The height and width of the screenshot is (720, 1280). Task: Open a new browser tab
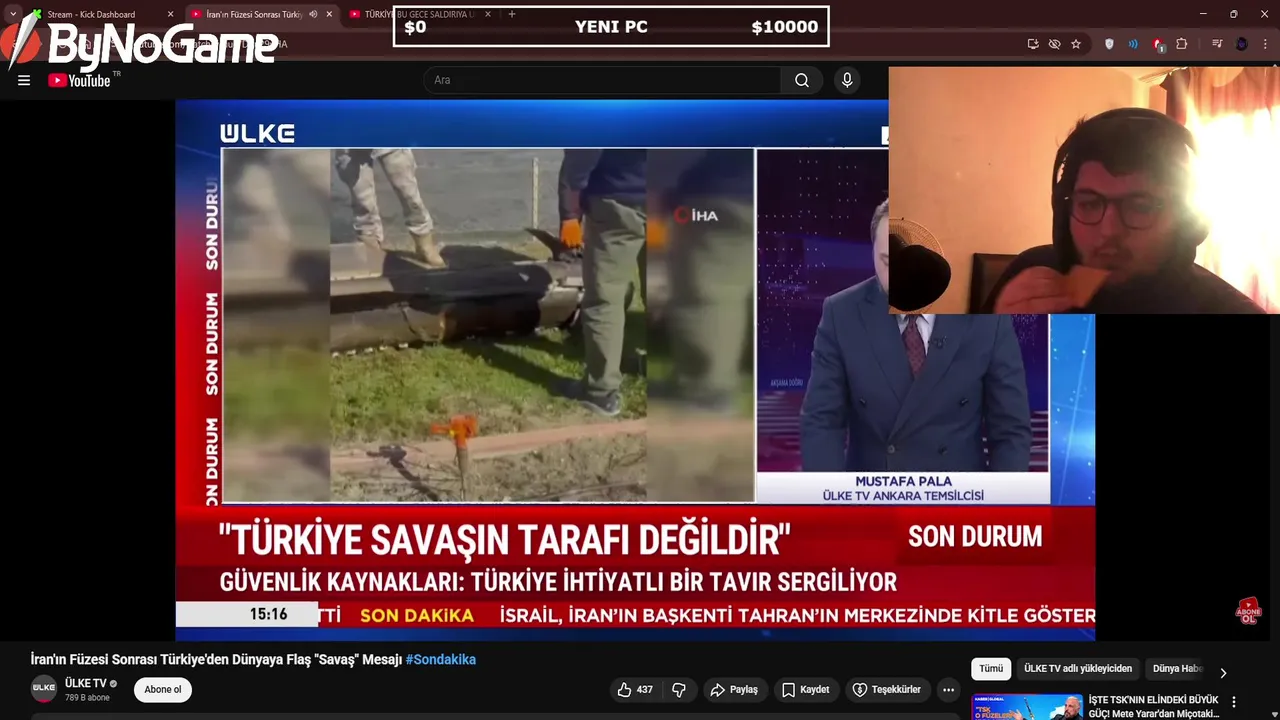[512, 14]
